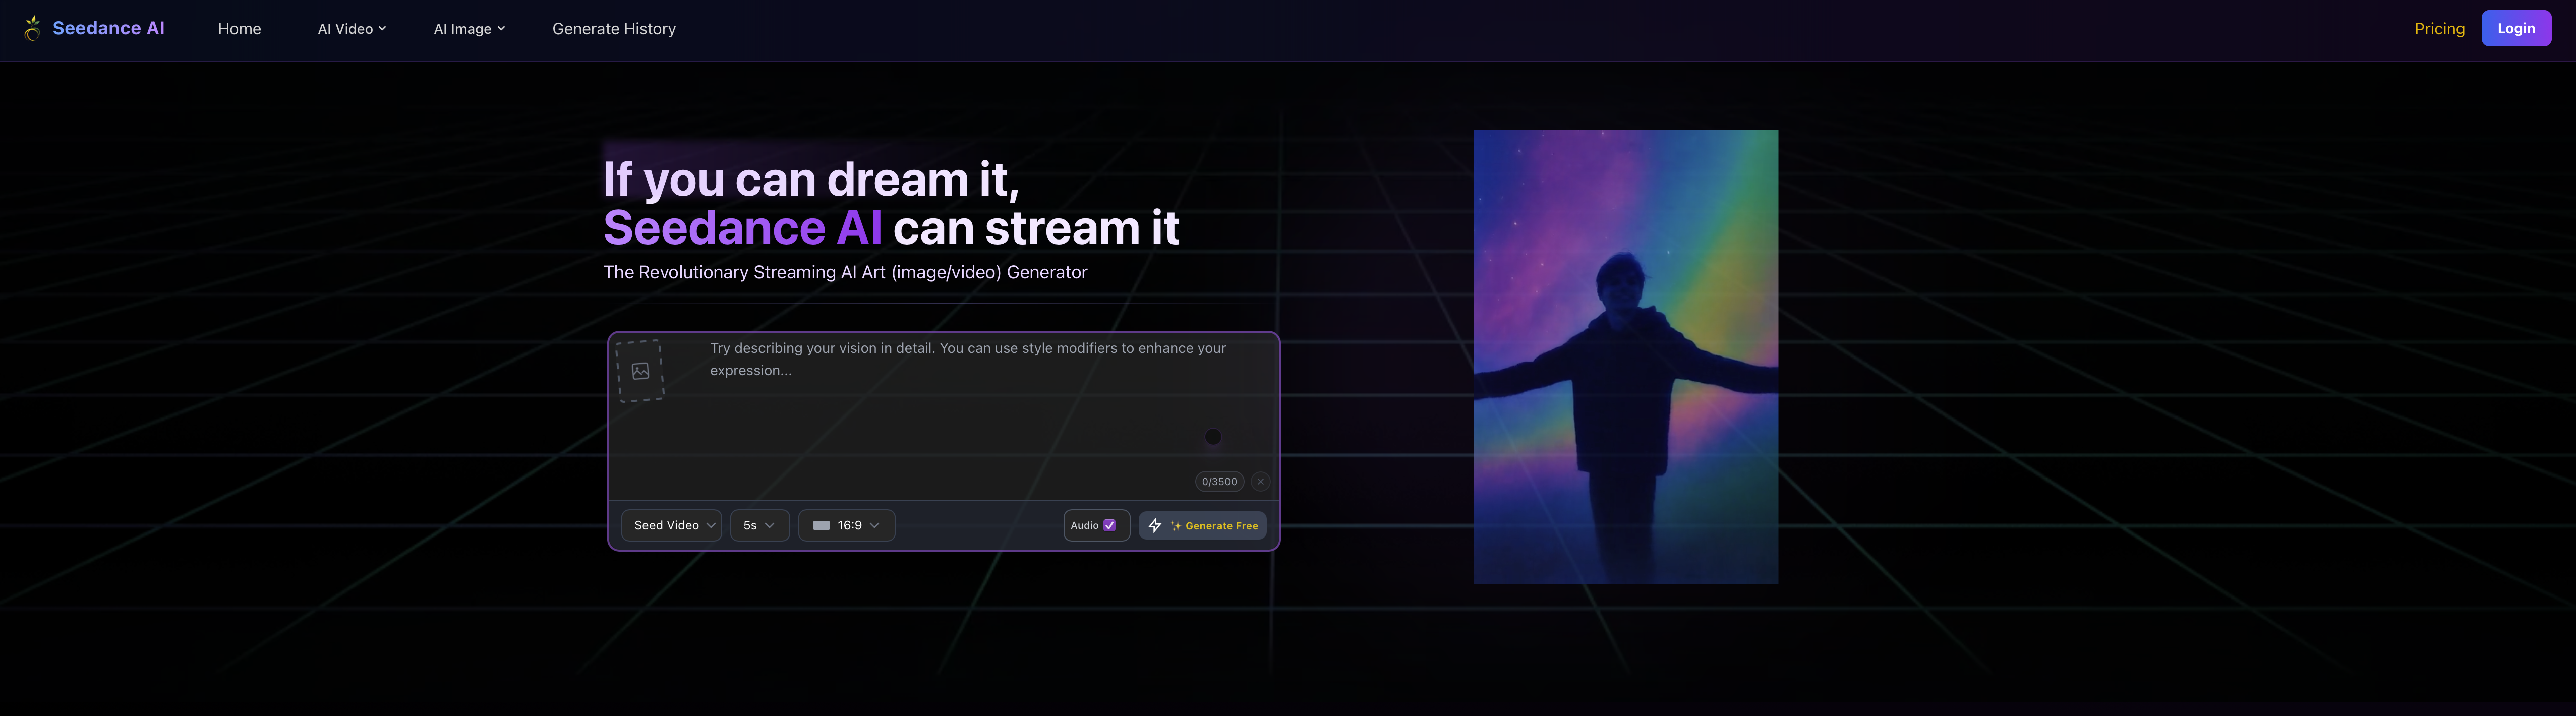Click the "can stream it" headline text
This screenshot has height=716, width=2576.
1036,228
